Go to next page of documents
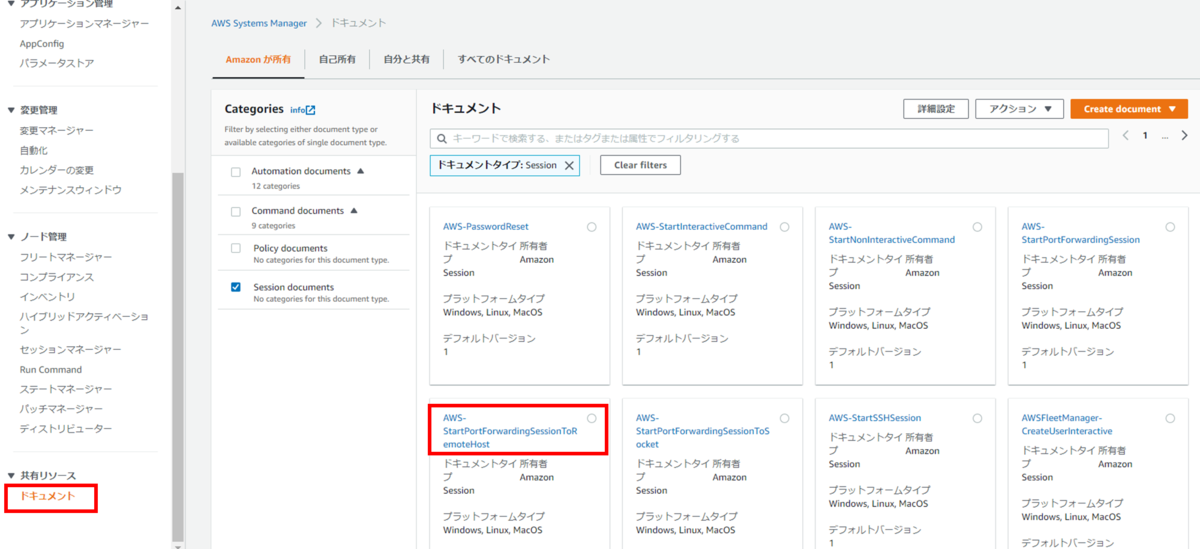Viewport: 1200px width, 549px height. (x=1183, y=135)
